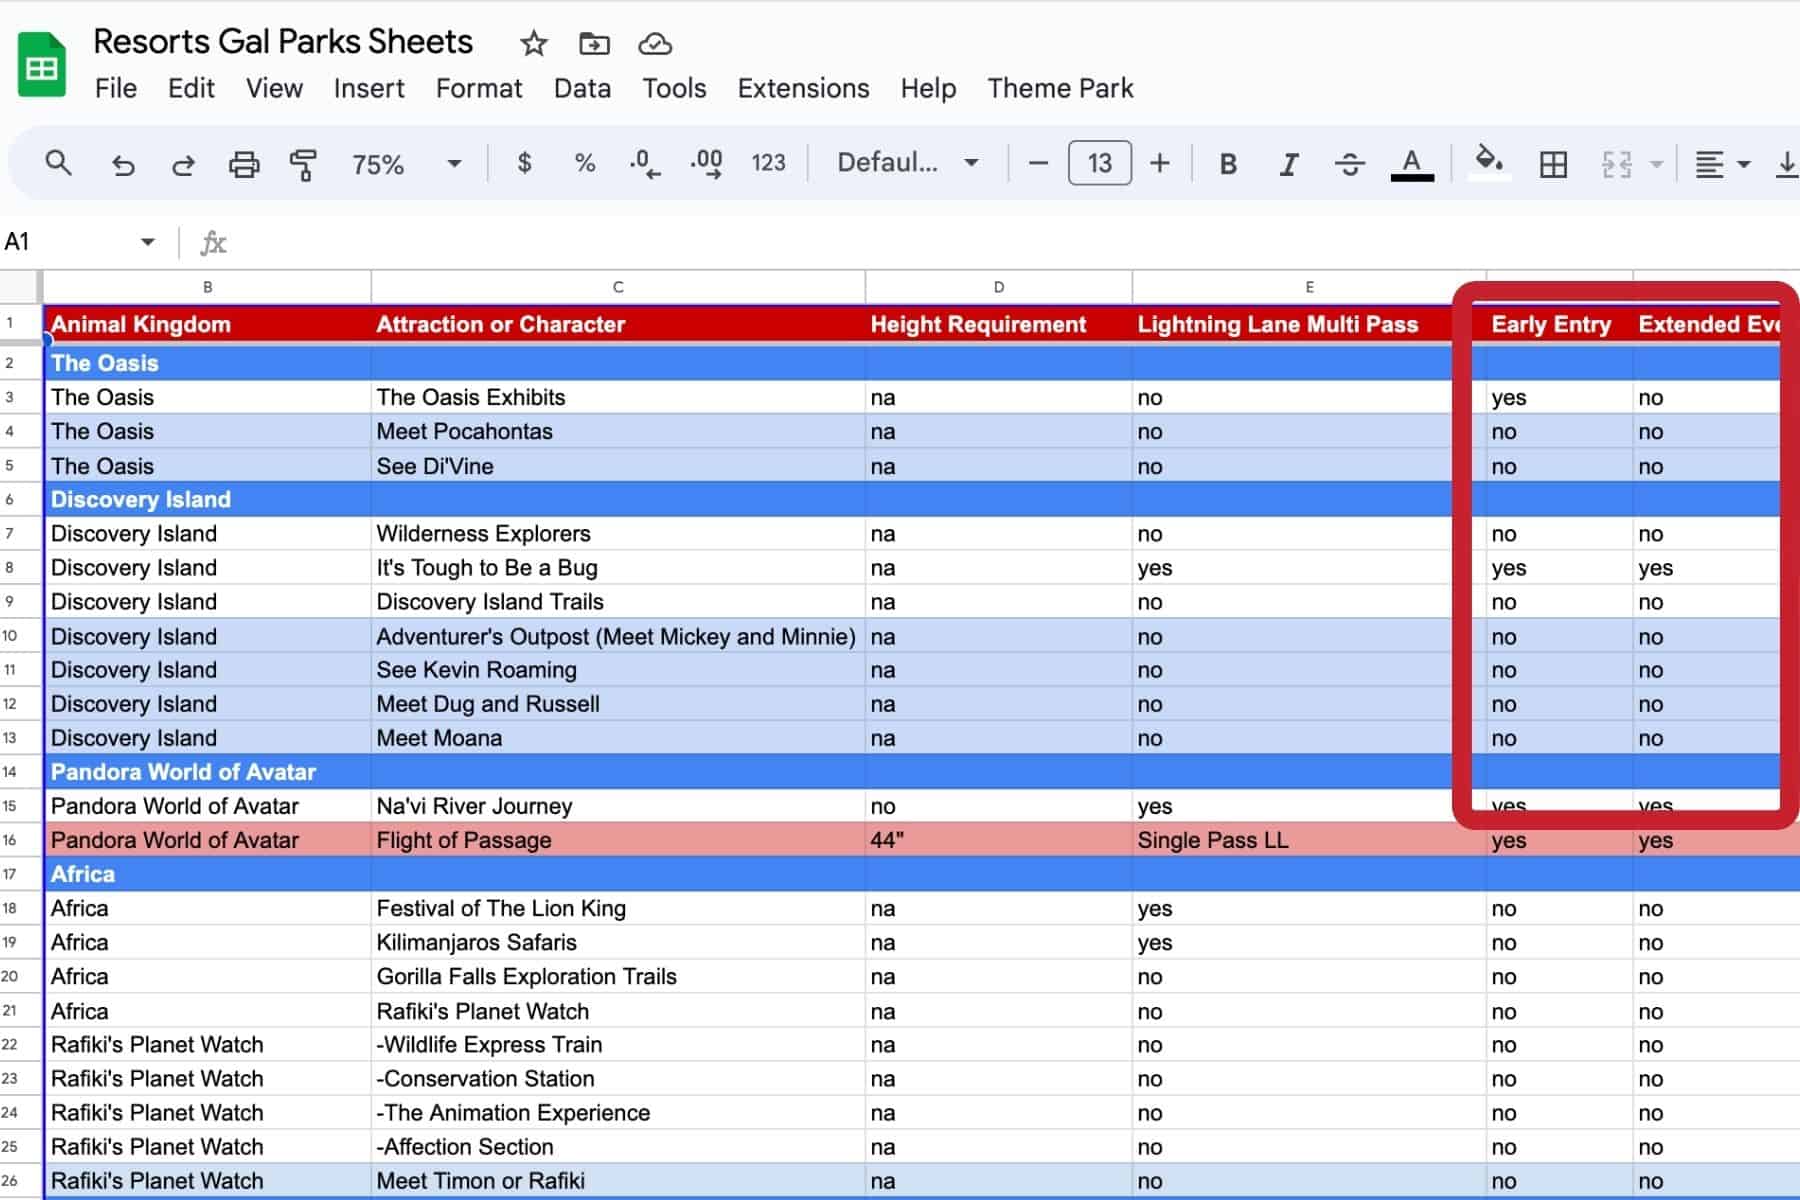Toggle strikethrough formatting
The width and height of the screenshot is (1800, 1200).
(x=1350, y=164)
